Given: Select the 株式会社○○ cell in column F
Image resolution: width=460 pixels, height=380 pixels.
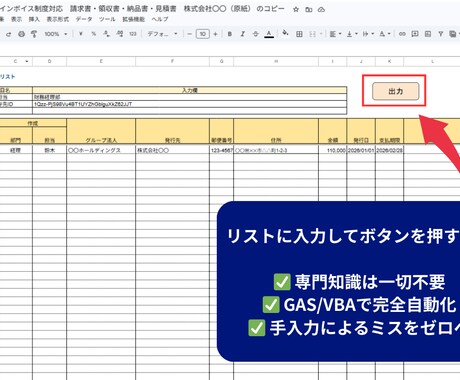Looking at the screenshot, I should [172, 150].
